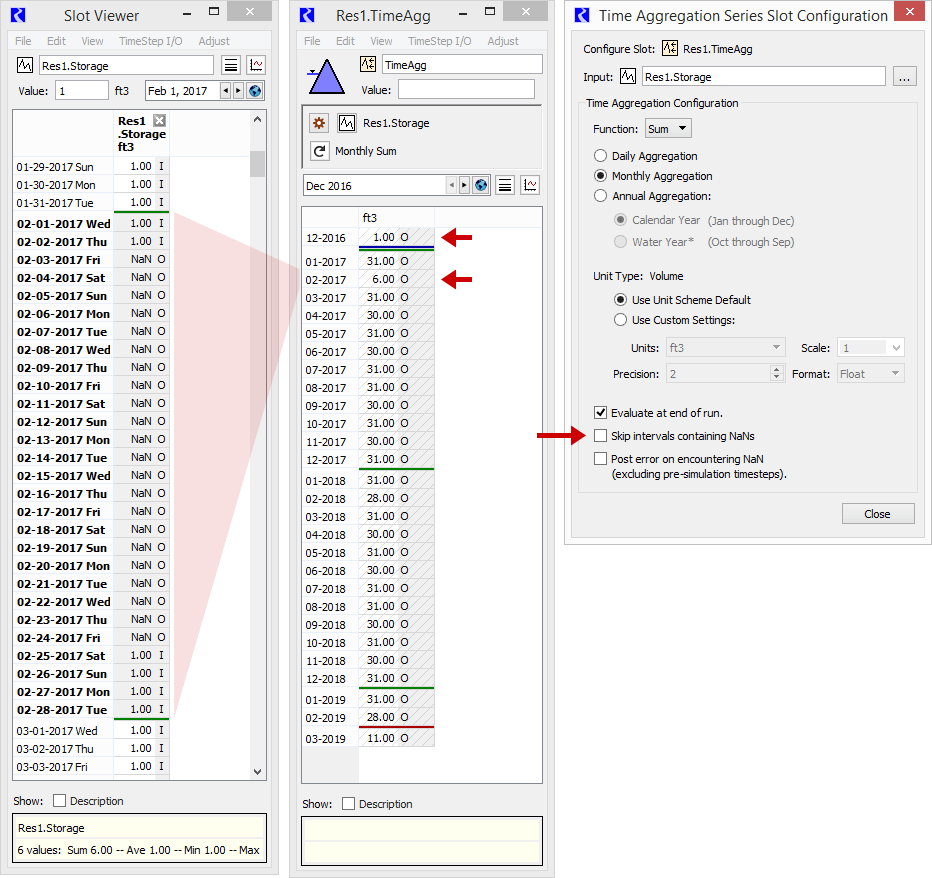Click RiverWare logo in Configuration dialog title bar
The height and width of the screenshot is (878, 932).
pos(582,15)
